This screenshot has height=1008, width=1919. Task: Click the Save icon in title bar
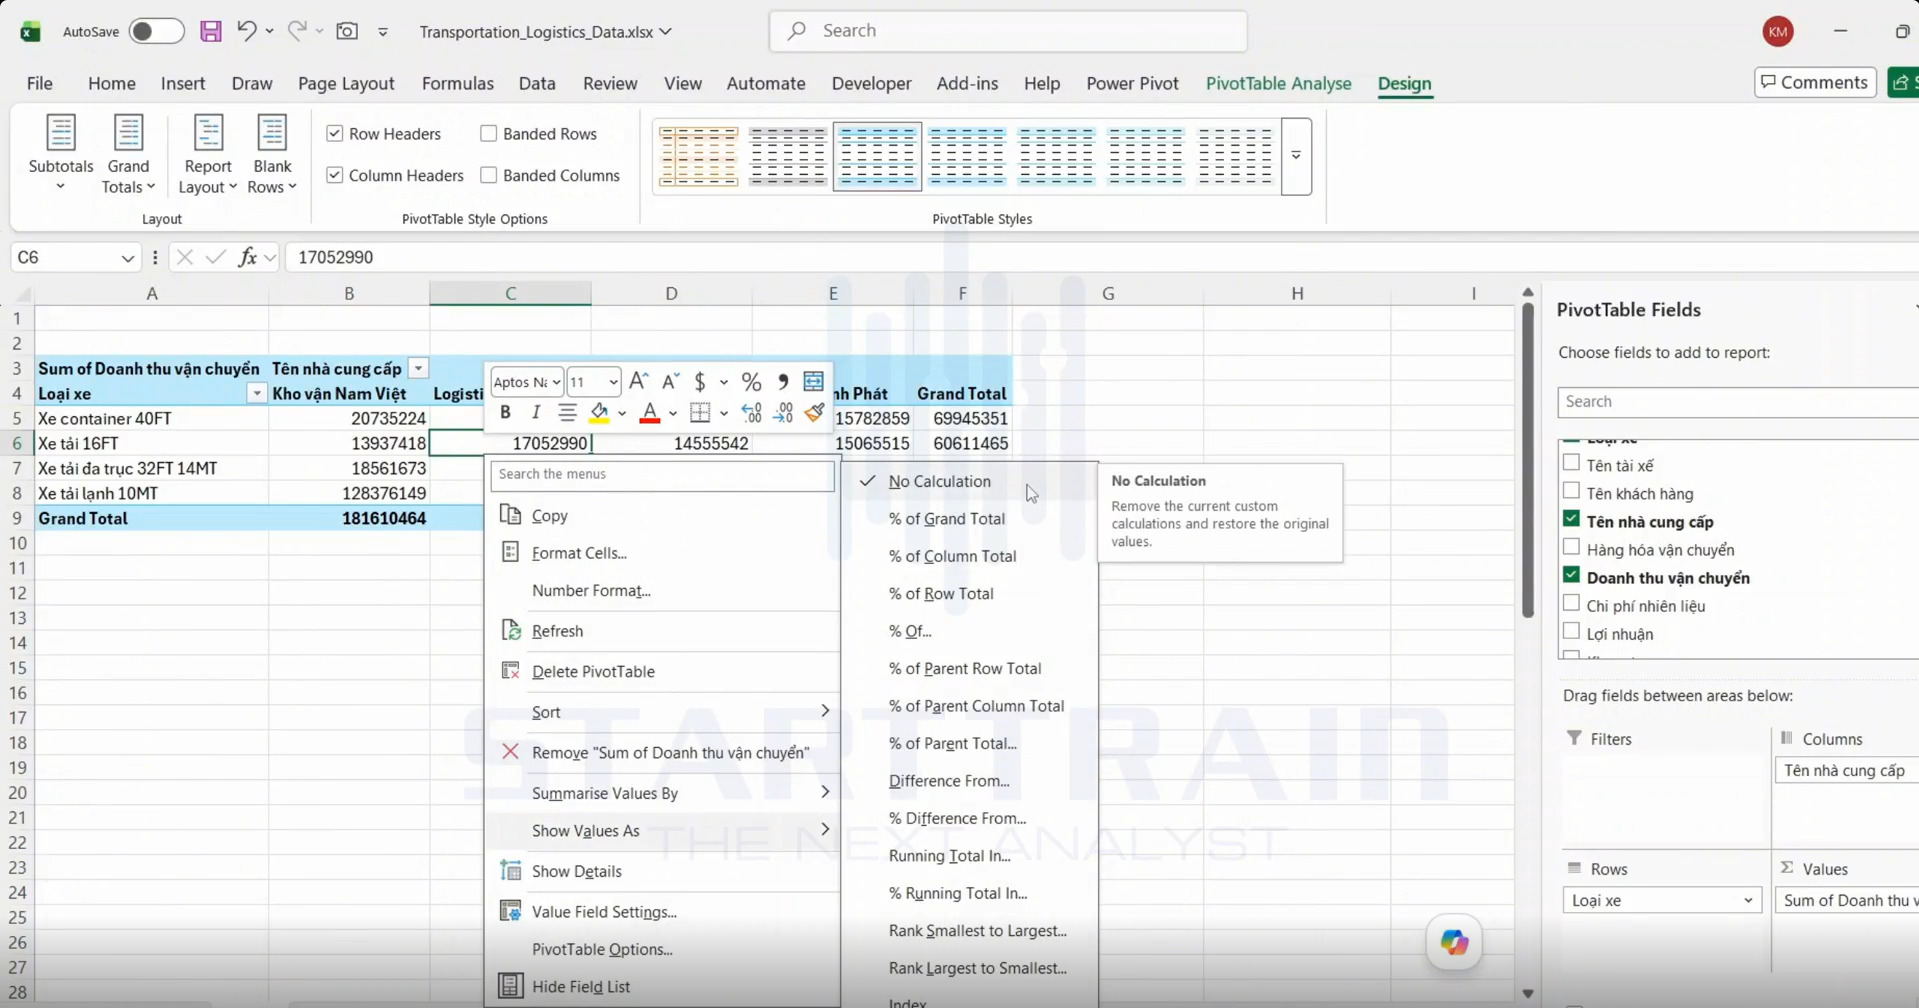click(210, 31)
